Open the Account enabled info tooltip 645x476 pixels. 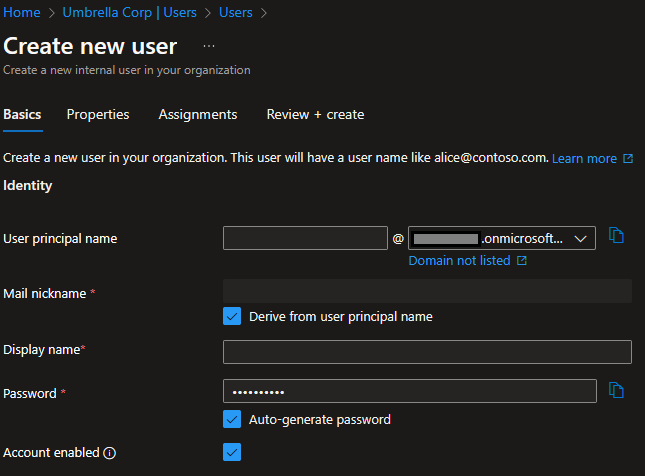coord(109,453)
